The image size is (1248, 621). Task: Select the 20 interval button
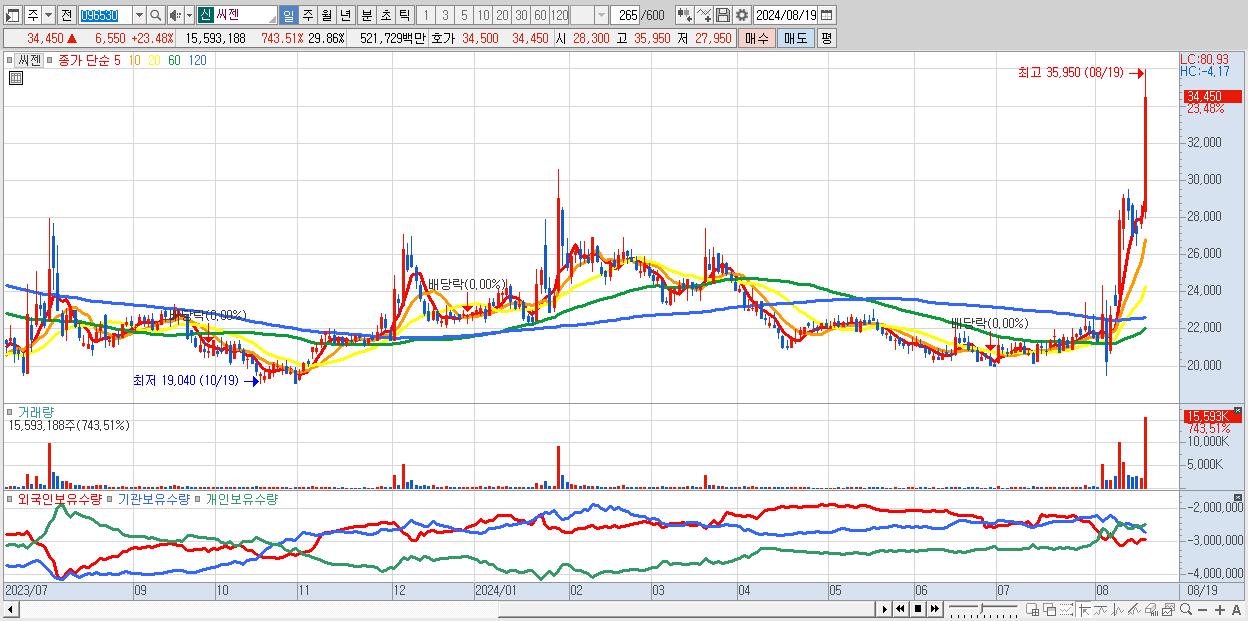[x=502, y=15]
